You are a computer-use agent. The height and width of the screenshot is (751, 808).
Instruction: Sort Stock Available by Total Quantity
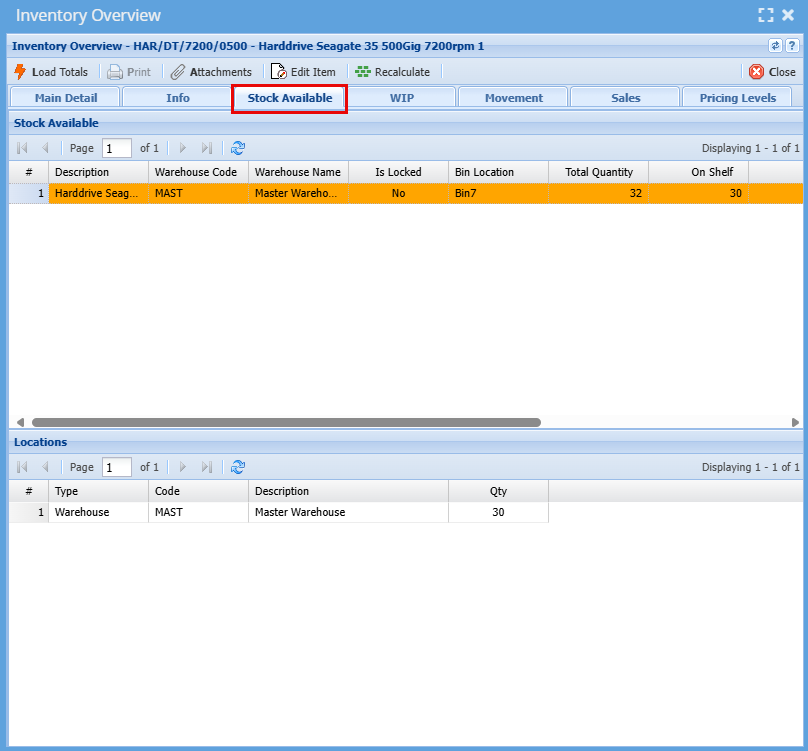598,172
